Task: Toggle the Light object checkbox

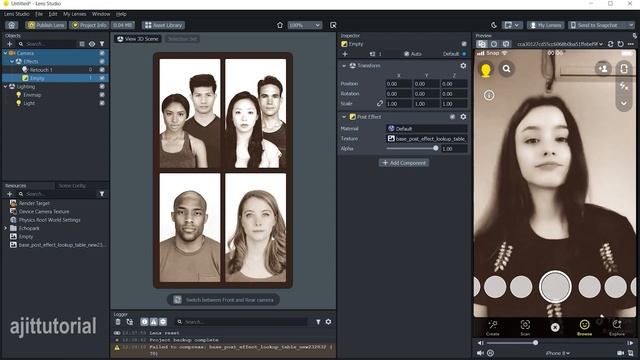Action: click(x=102, y=103)
